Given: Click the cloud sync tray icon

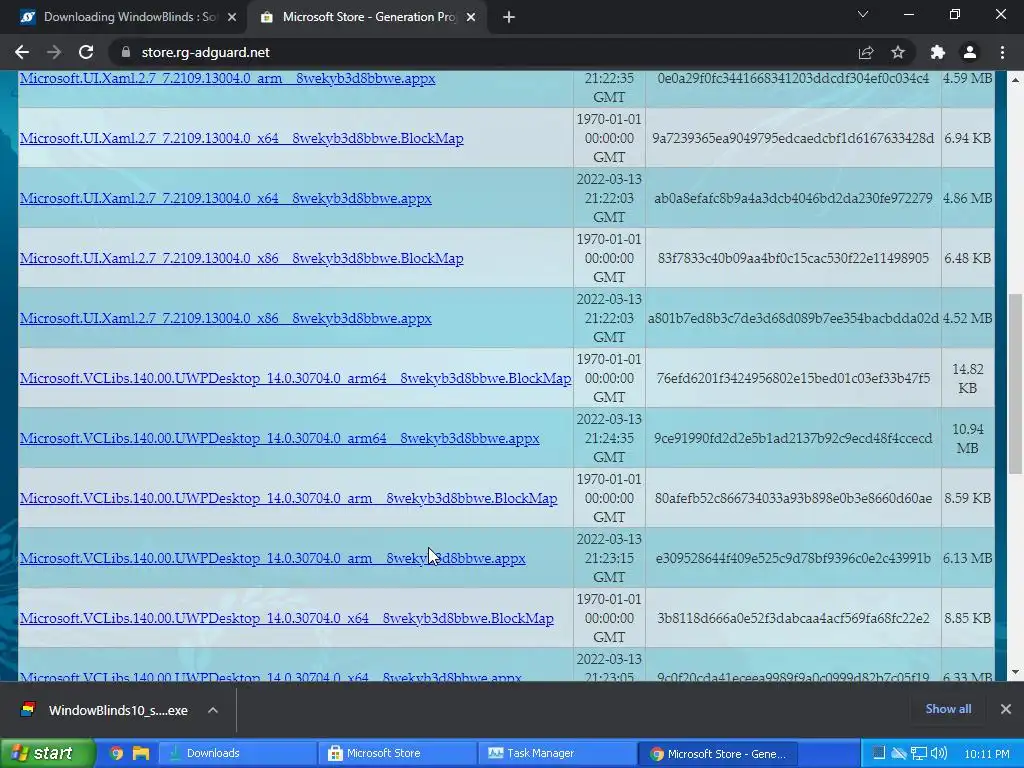Looking at the screenshot, I should [899, 754].
